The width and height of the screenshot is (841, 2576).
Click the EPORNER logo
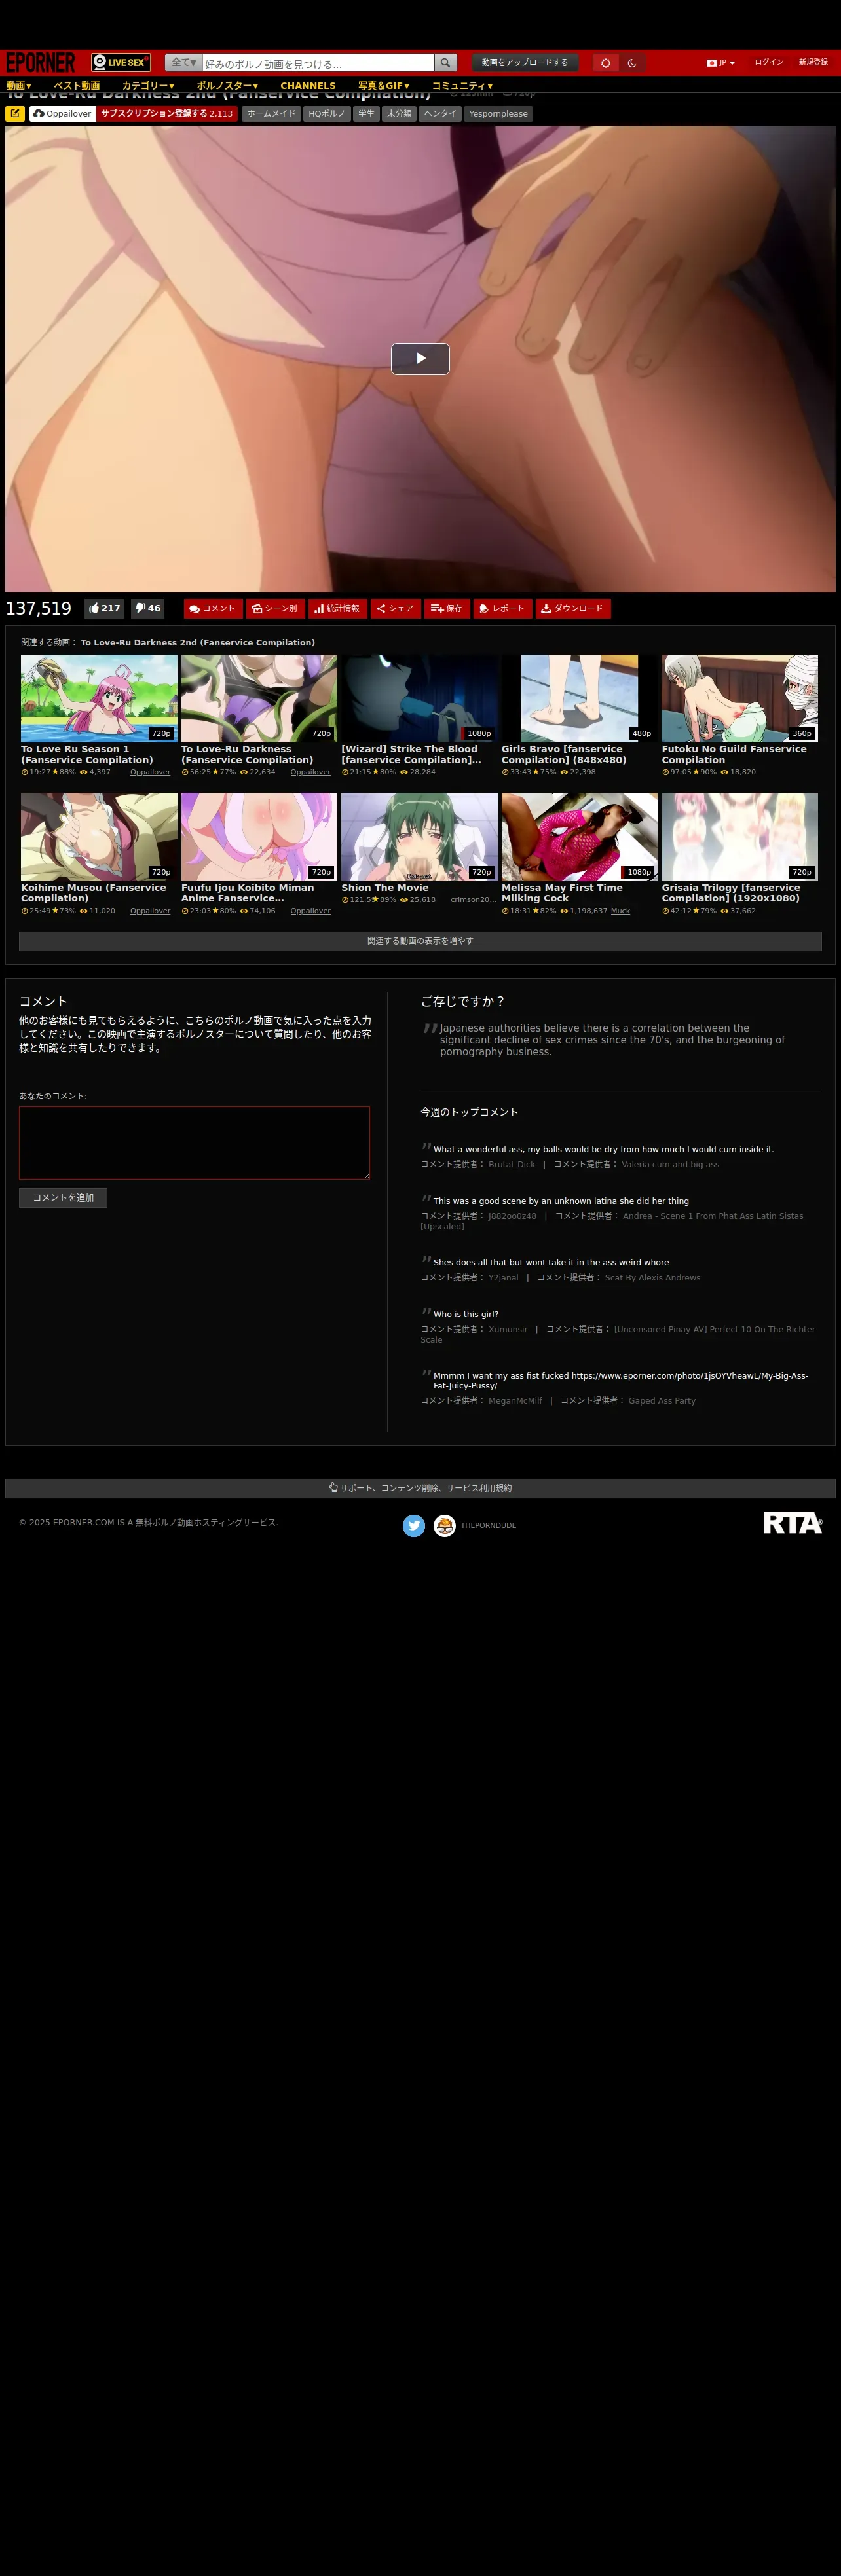tap(41, 62)
